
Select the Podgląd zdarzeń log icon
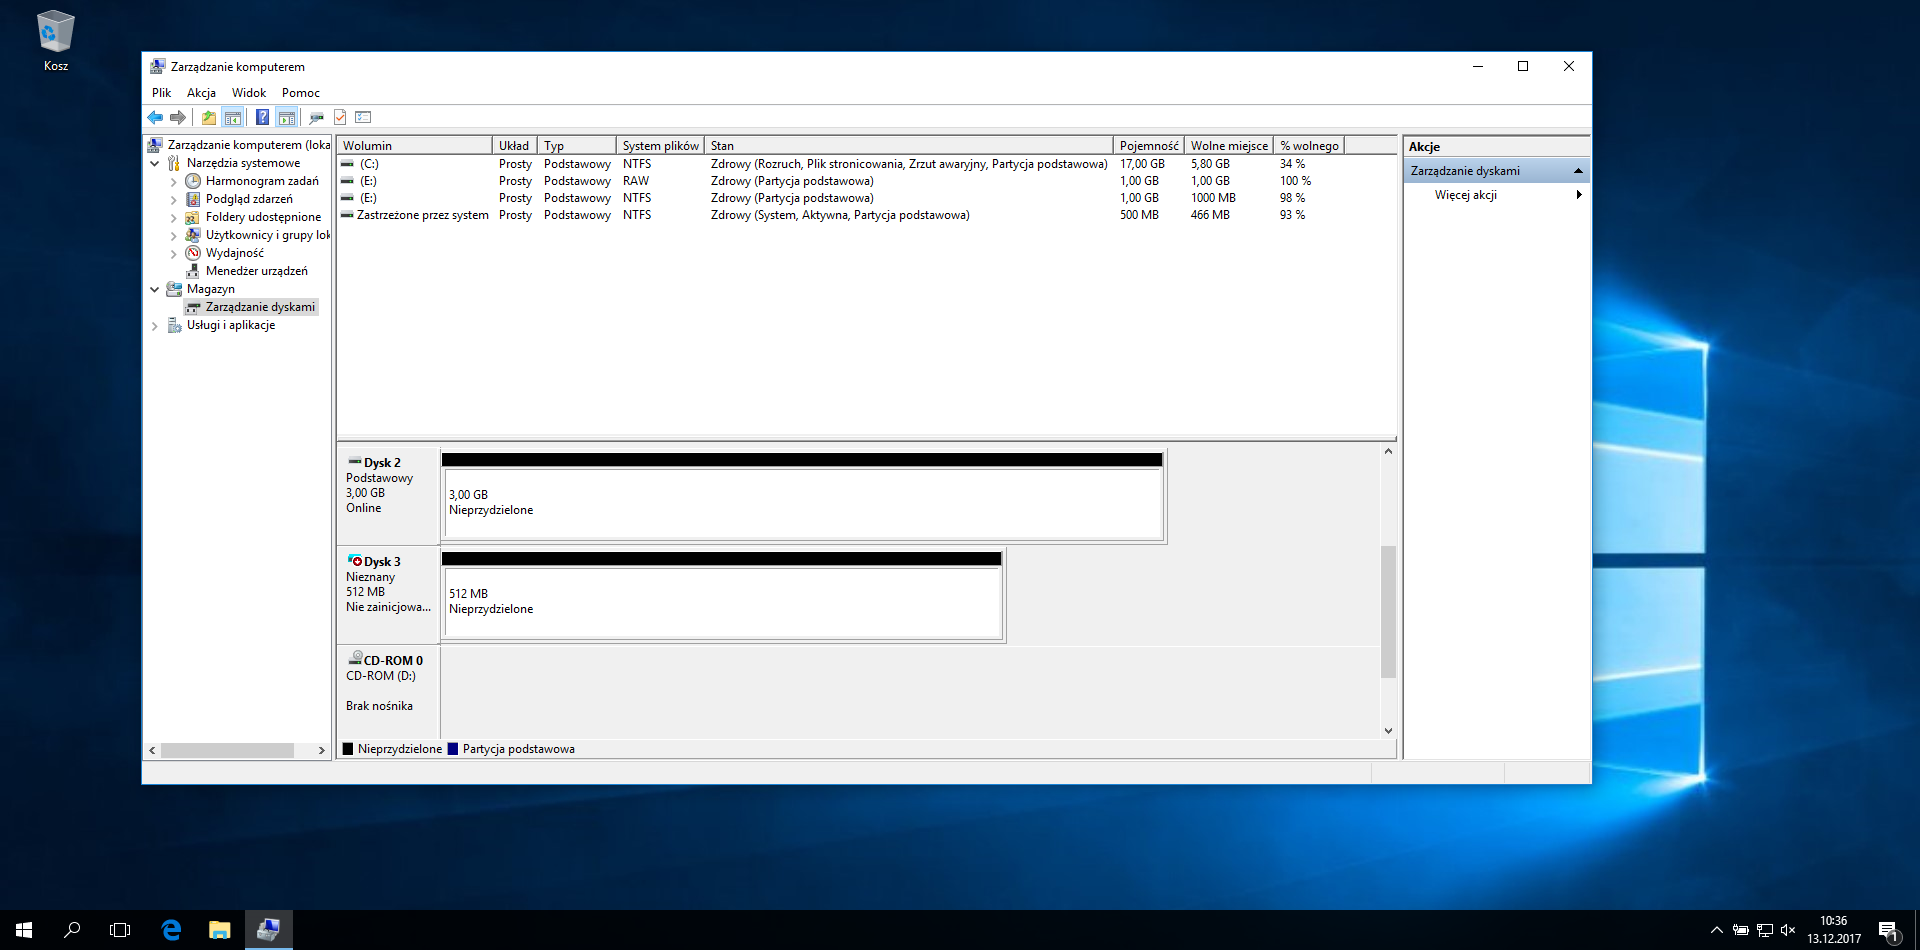193,199
